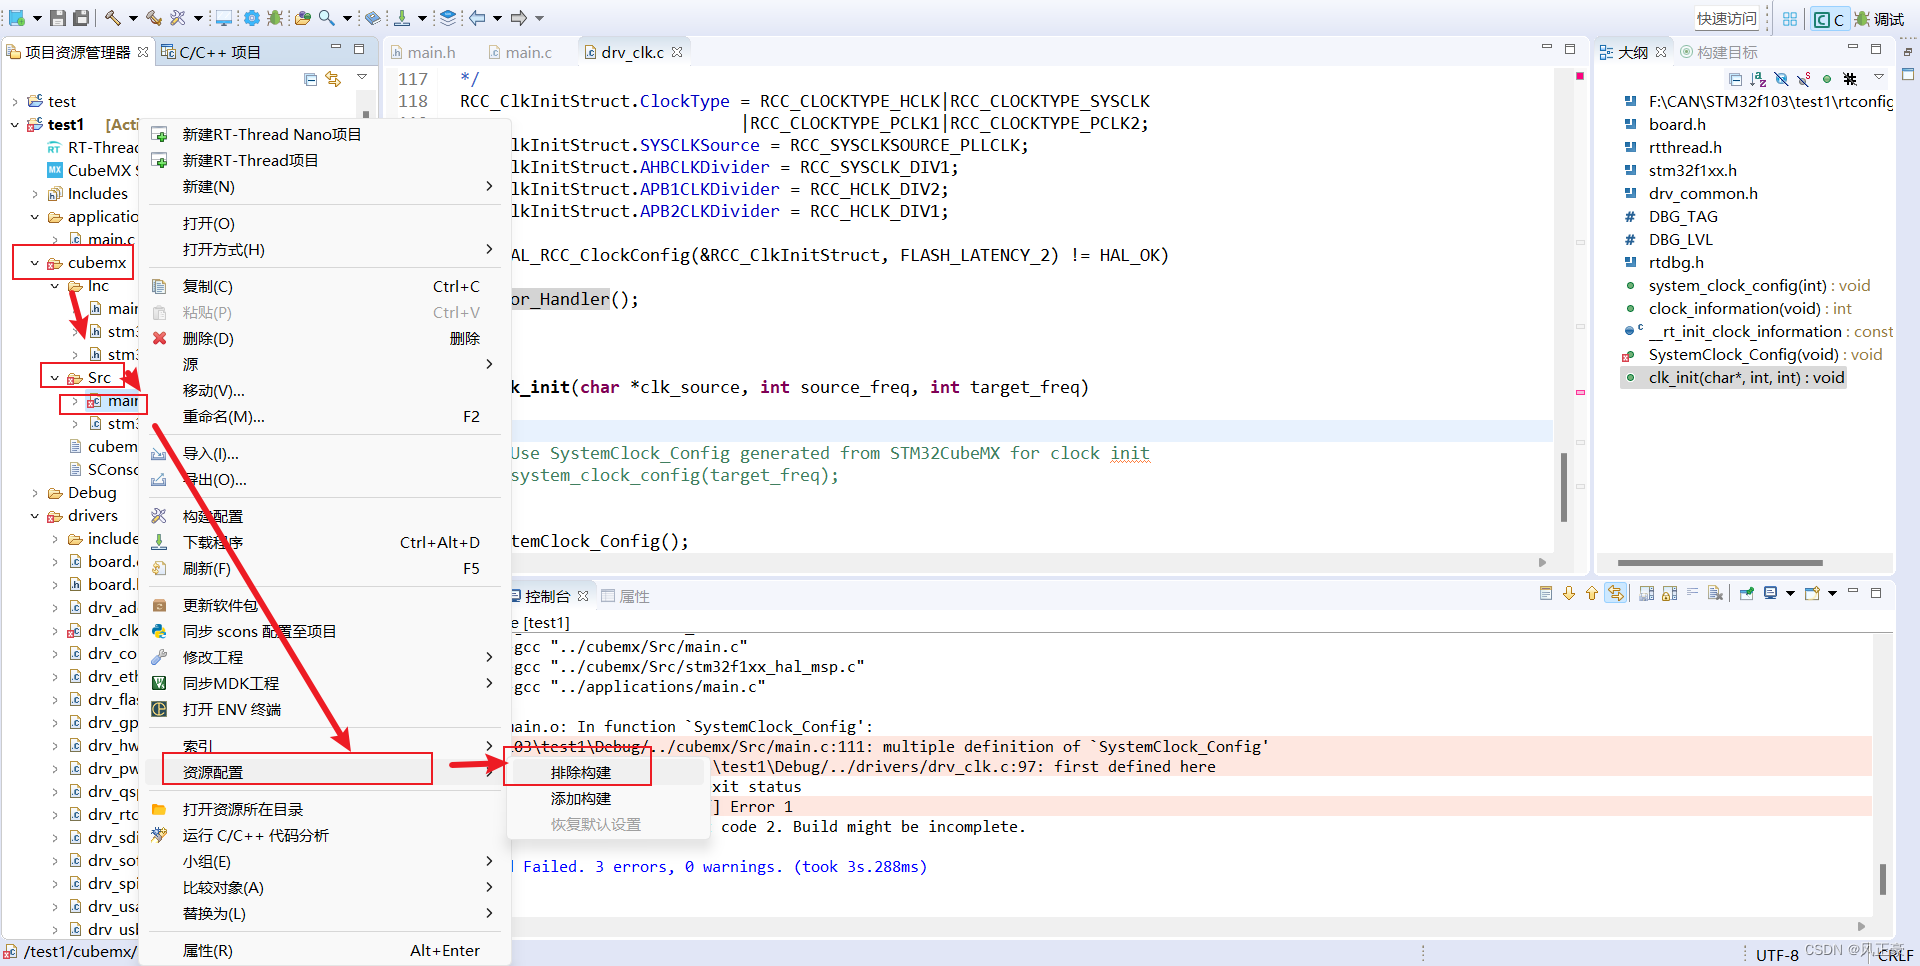Expand the Includes folder node
This screenshot has height=966, width=1920.
click(35, 194)
